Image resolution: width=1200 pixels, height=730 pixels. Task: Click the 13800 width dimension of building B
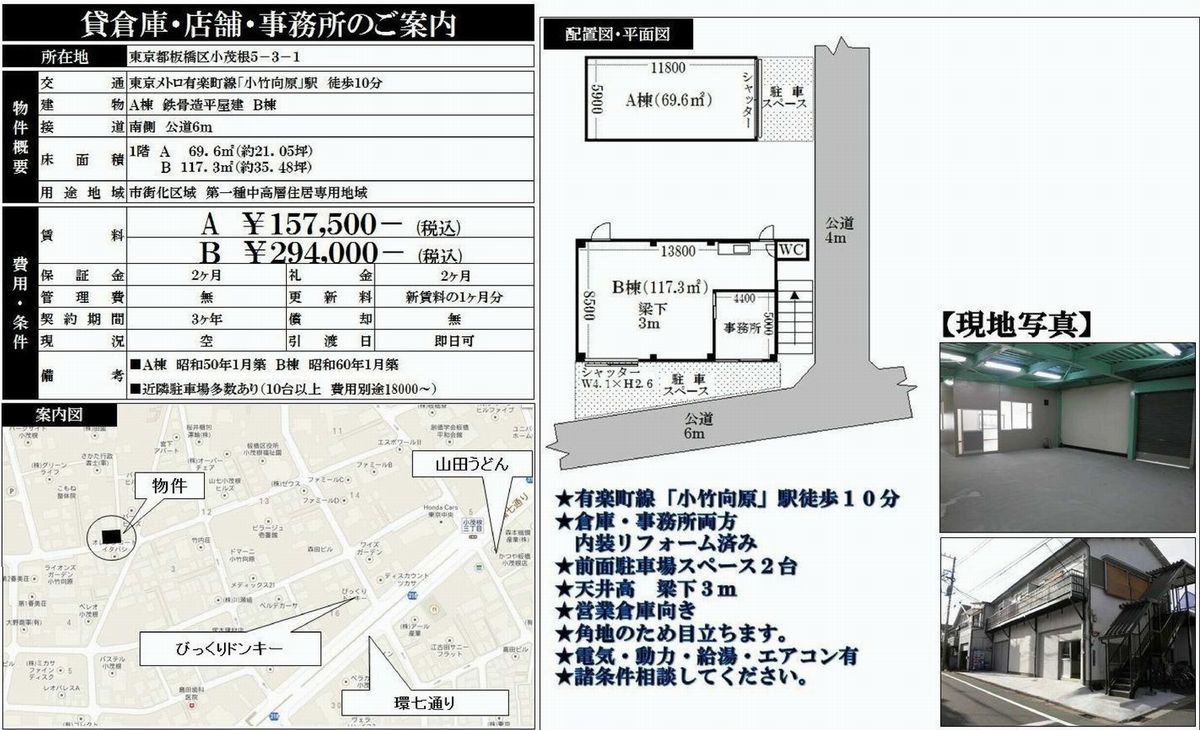click(678, 250)
